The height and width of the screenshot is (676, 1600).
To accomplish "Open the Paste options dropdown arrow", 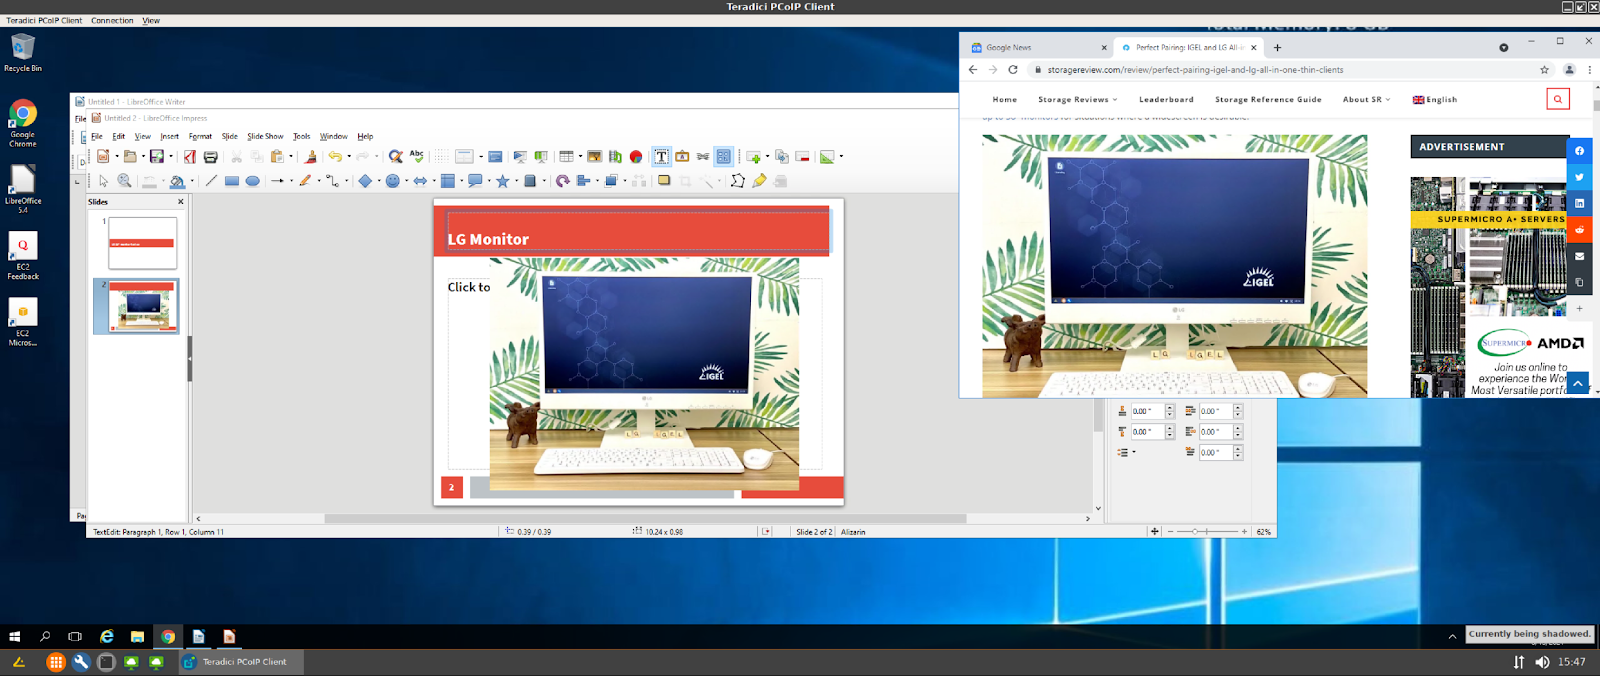I will point(291,156).
